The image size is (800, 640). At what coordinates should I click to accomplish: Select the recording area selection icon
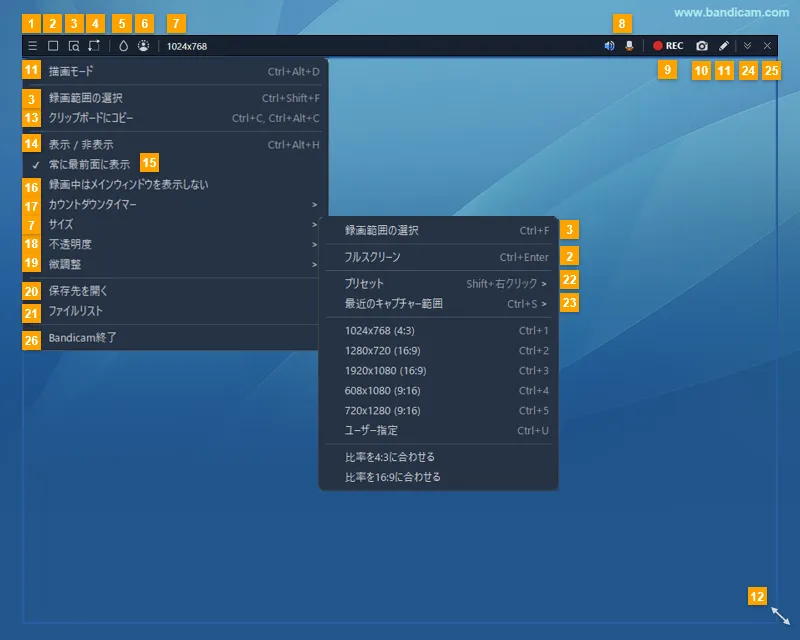coord(94,46)
